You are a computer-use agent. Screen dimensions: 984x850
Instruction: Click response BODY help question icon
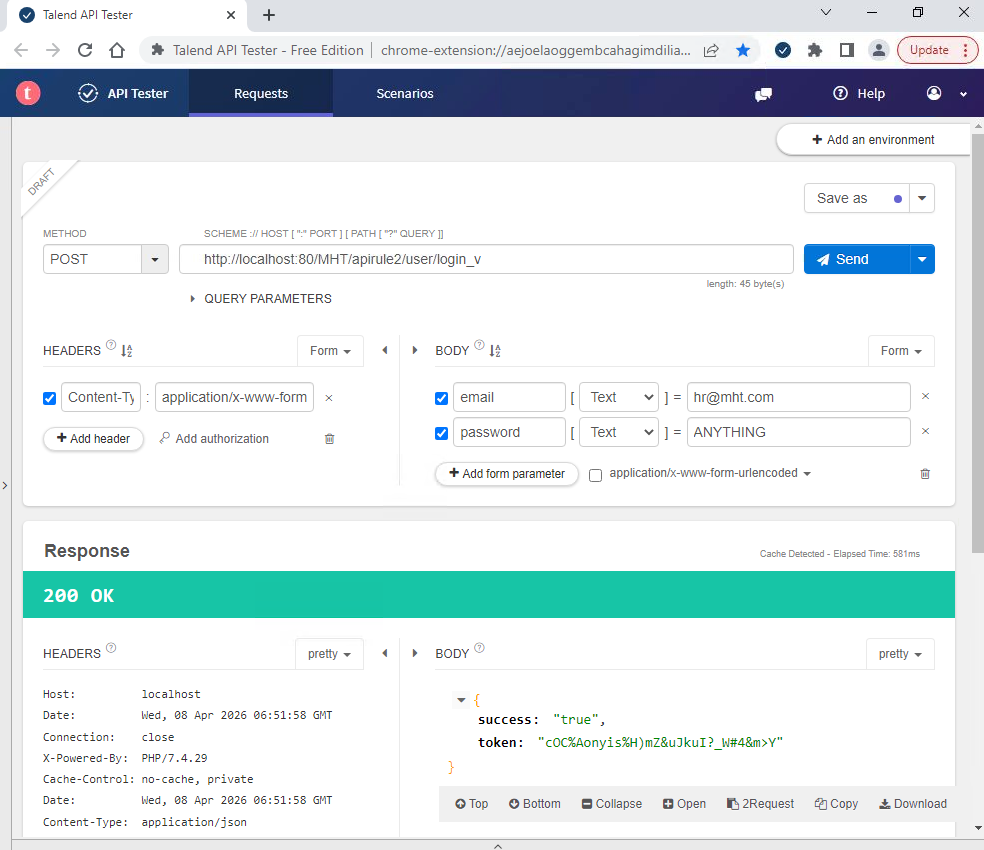479,648
